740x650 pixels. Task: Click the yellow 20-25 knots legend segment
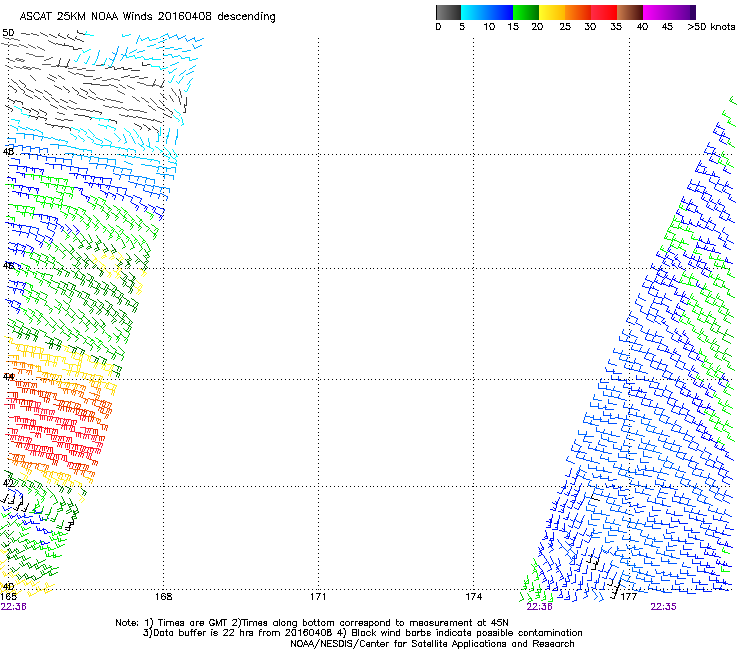[x=552, y=12]
